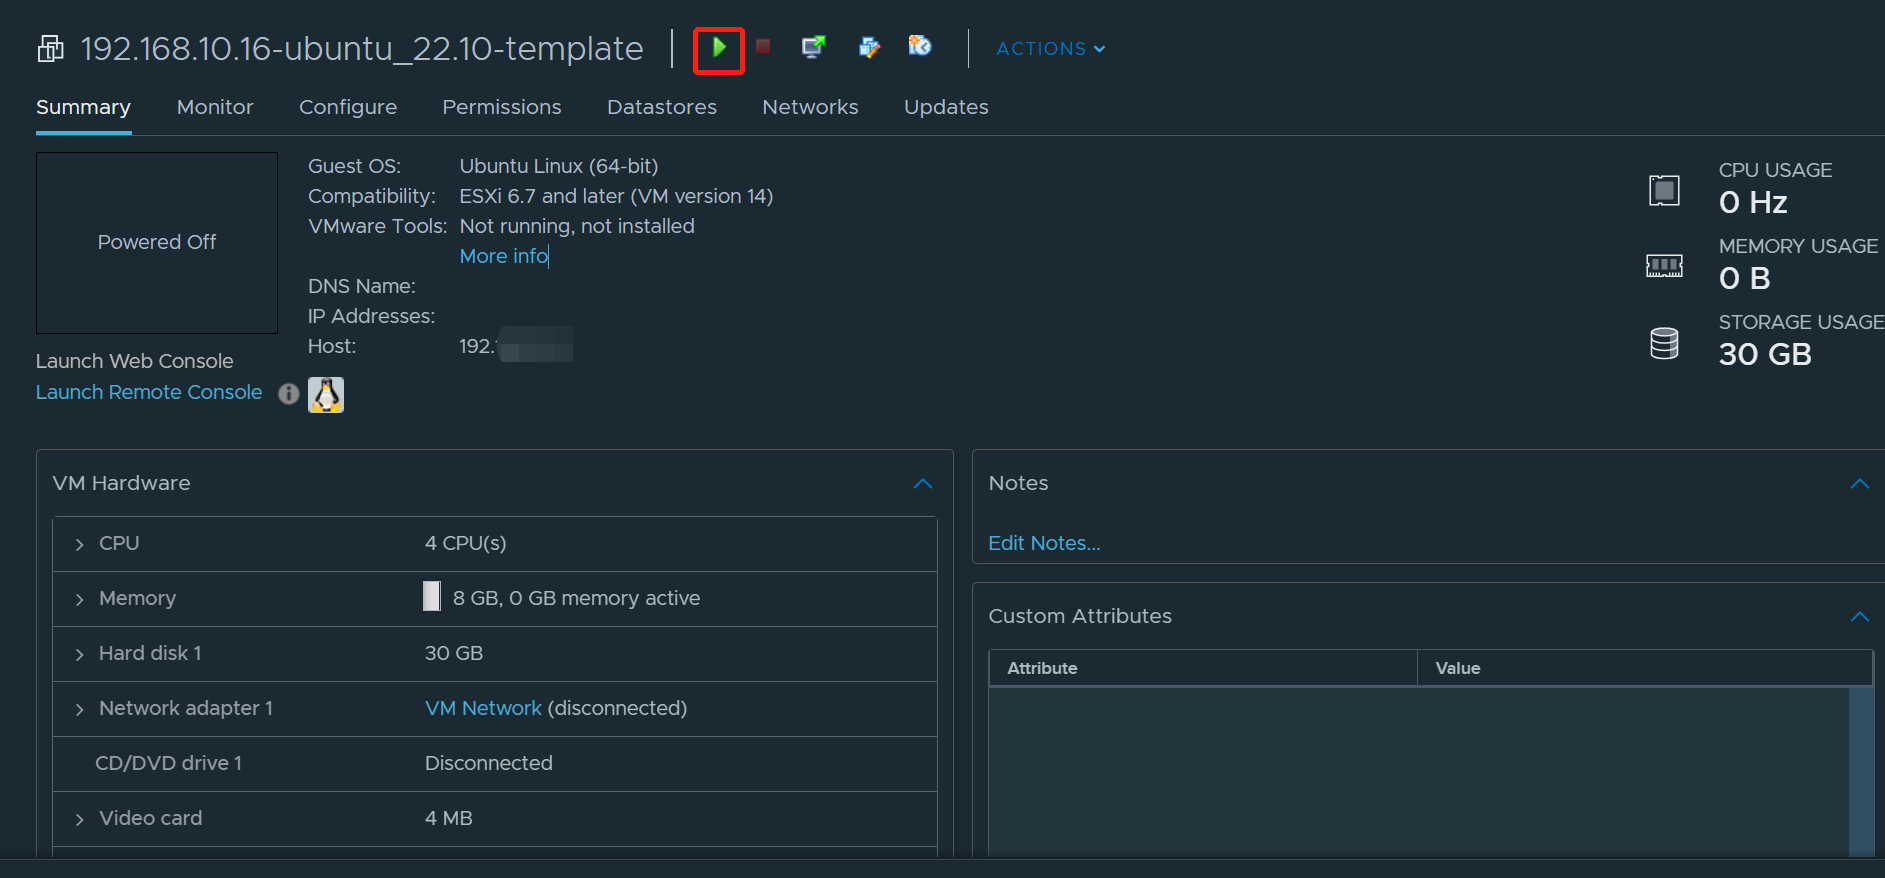1885x878 pixels.
Task: Open the Monitor tab
Action: pyautogui.click(x=215, y=107)
